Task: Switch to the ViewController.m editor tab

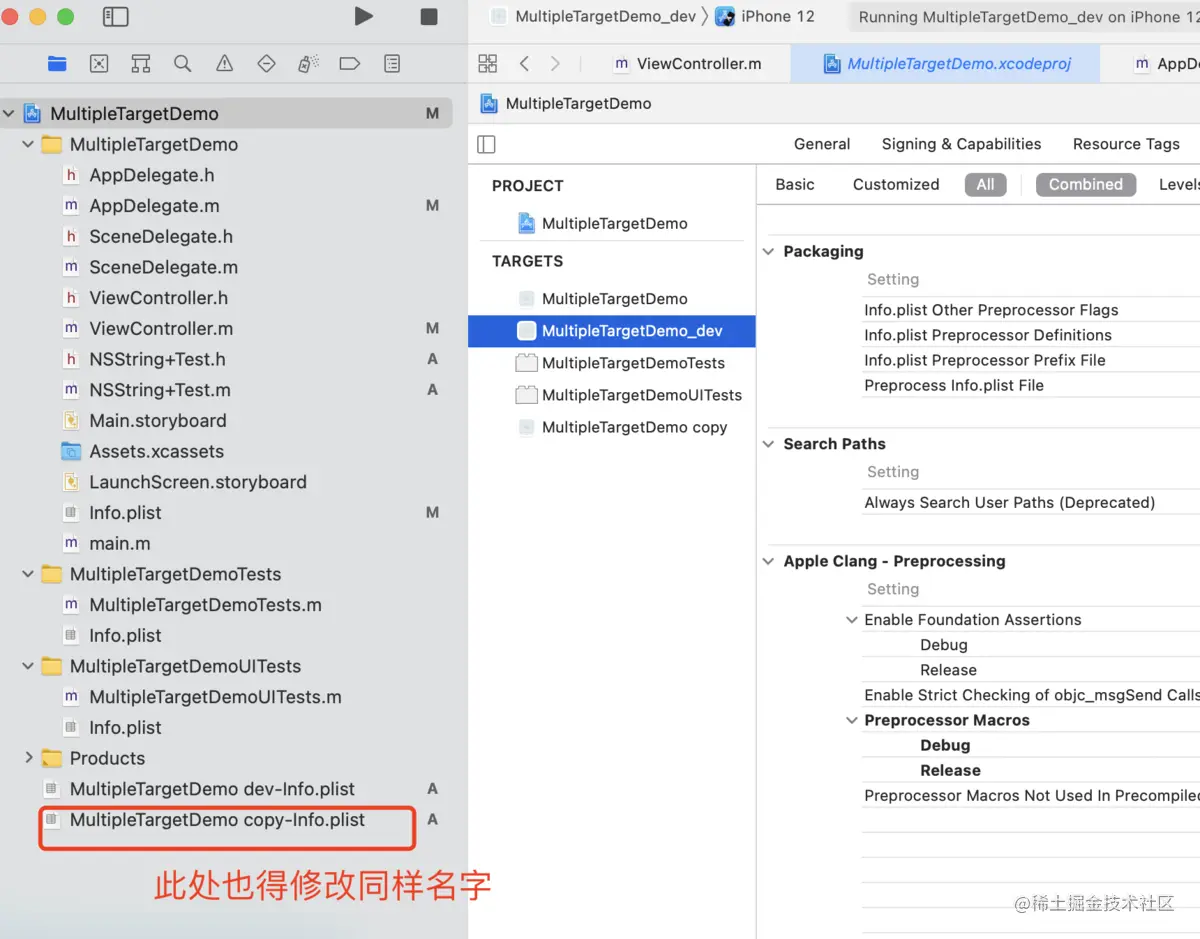Action: pos(688,64)
